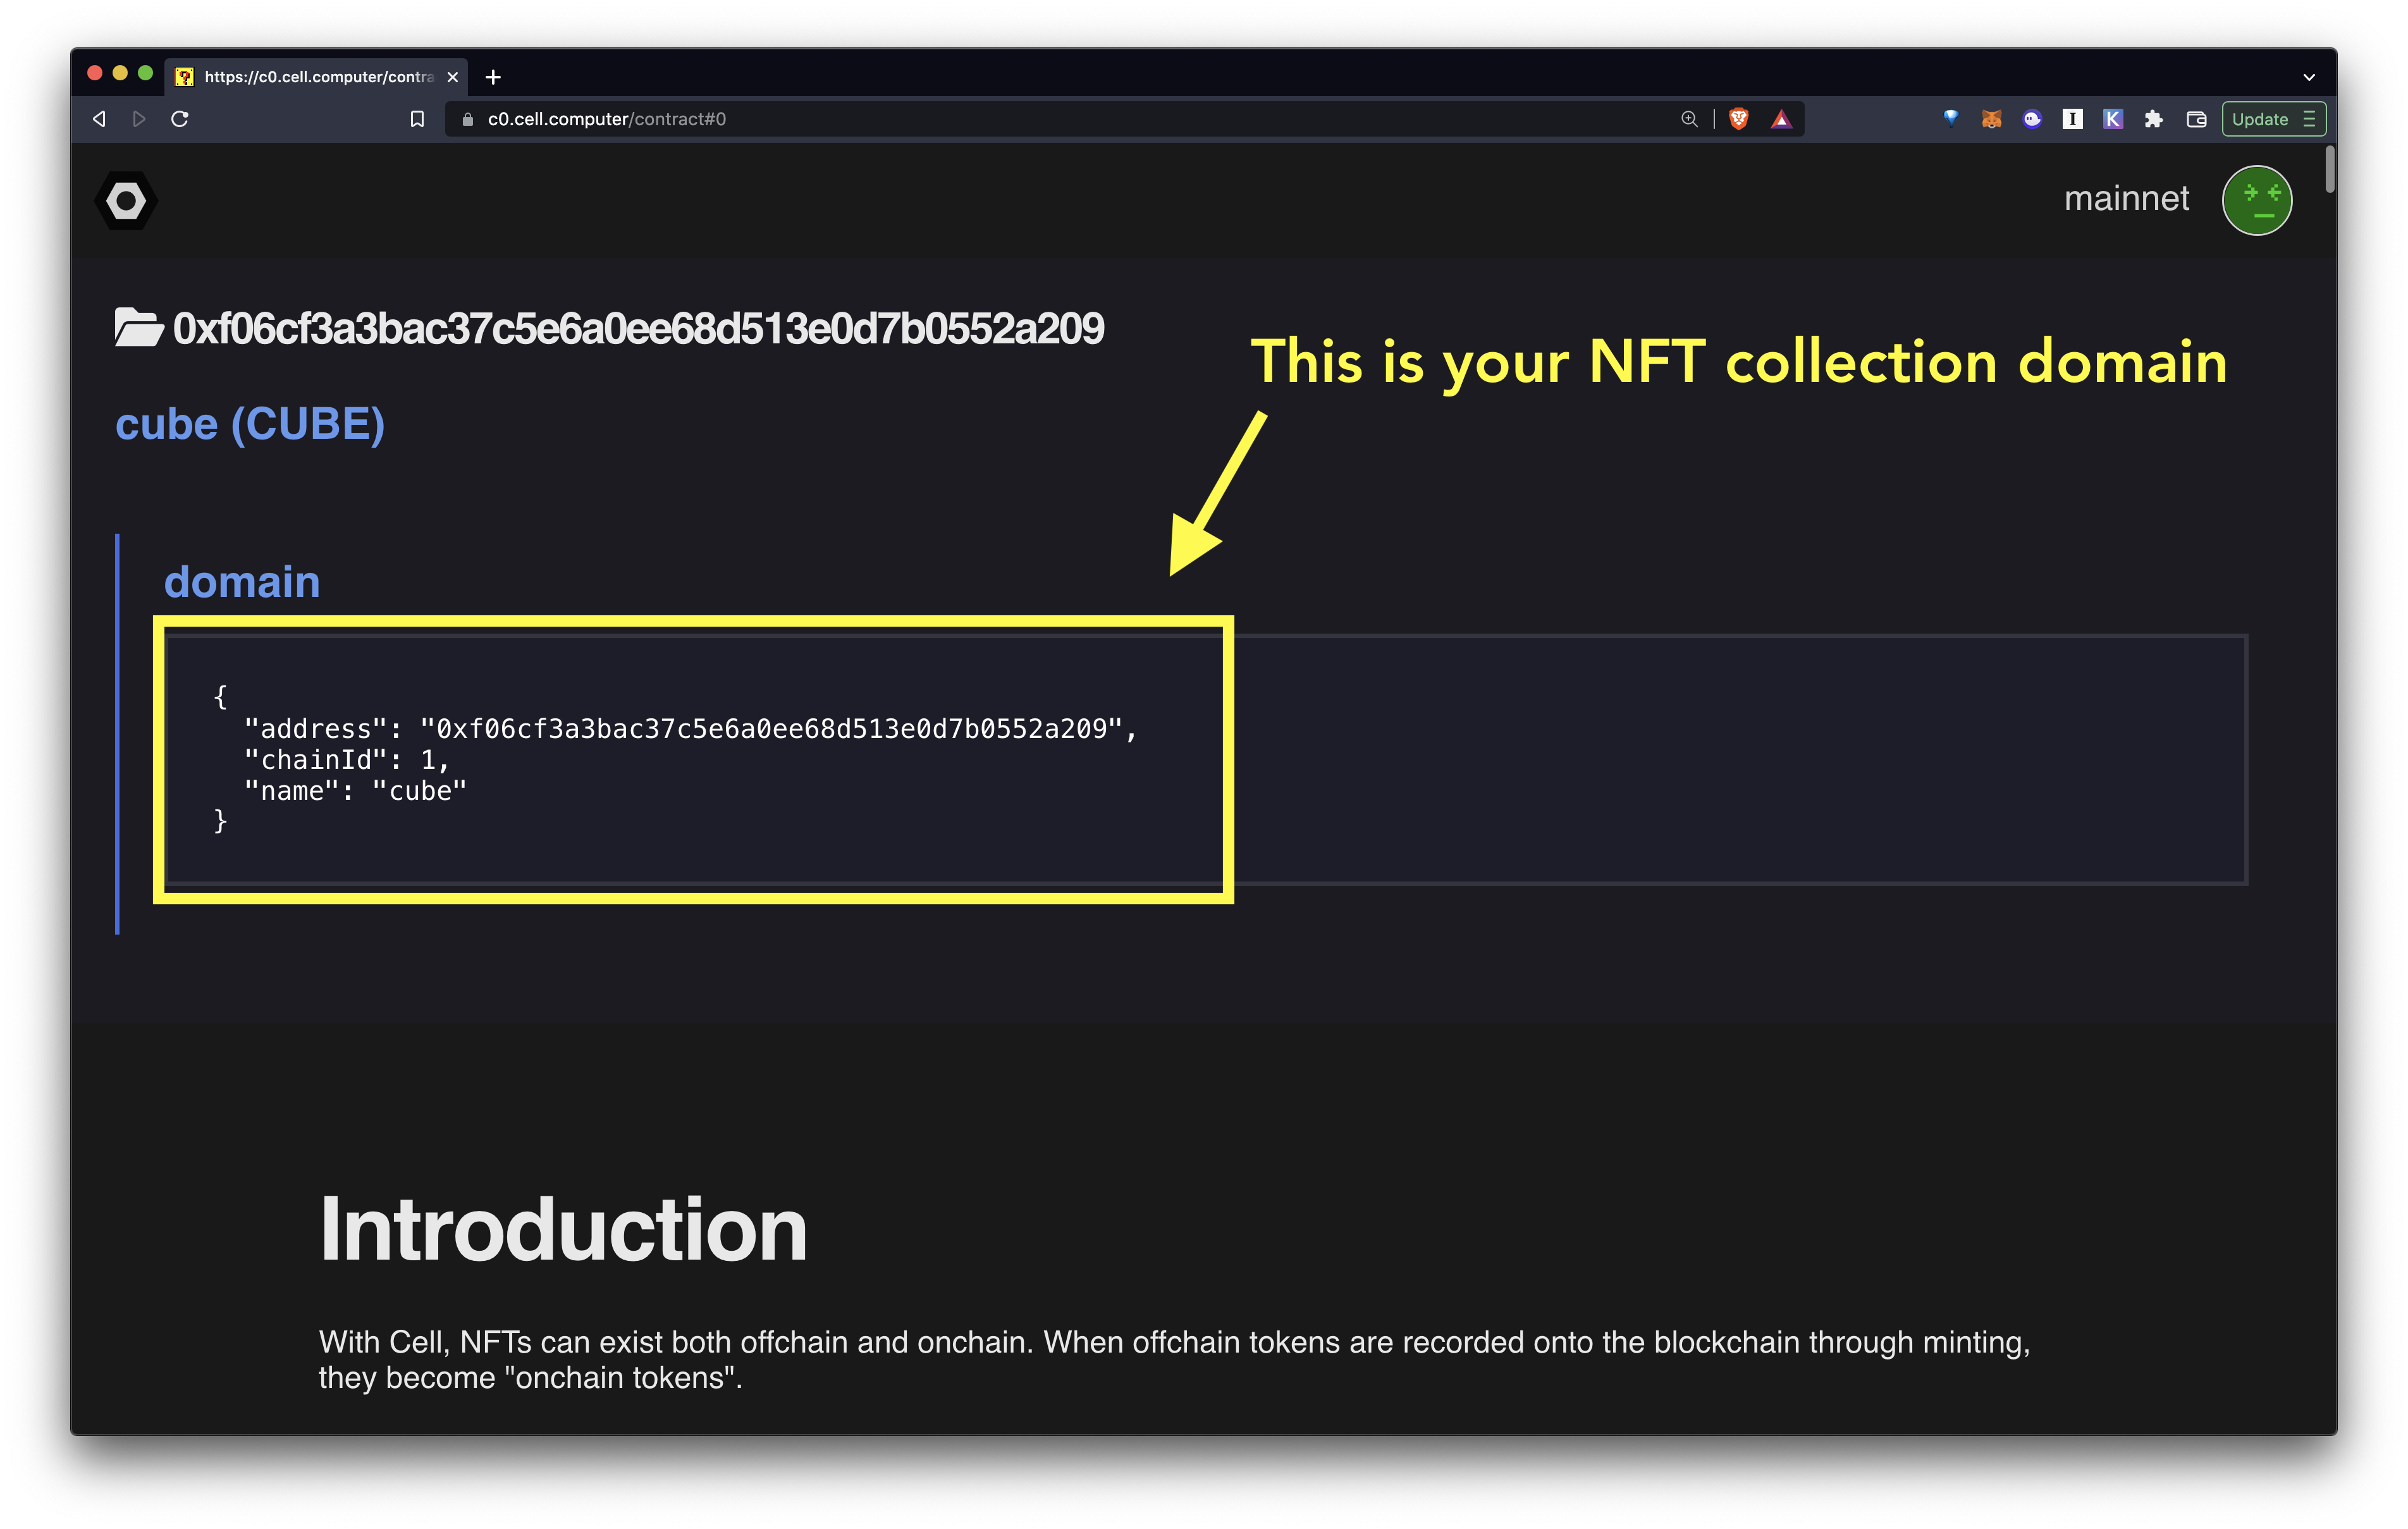Click the zoom magnifier in address bar

tap(1689, 119)
